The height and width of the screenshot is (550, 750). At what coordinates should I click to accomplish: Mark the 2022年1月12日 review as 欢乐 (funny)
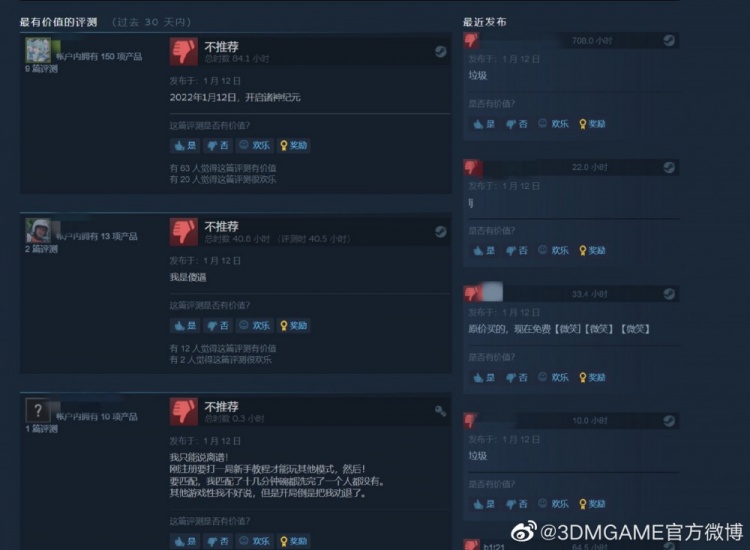click(254, 145)
